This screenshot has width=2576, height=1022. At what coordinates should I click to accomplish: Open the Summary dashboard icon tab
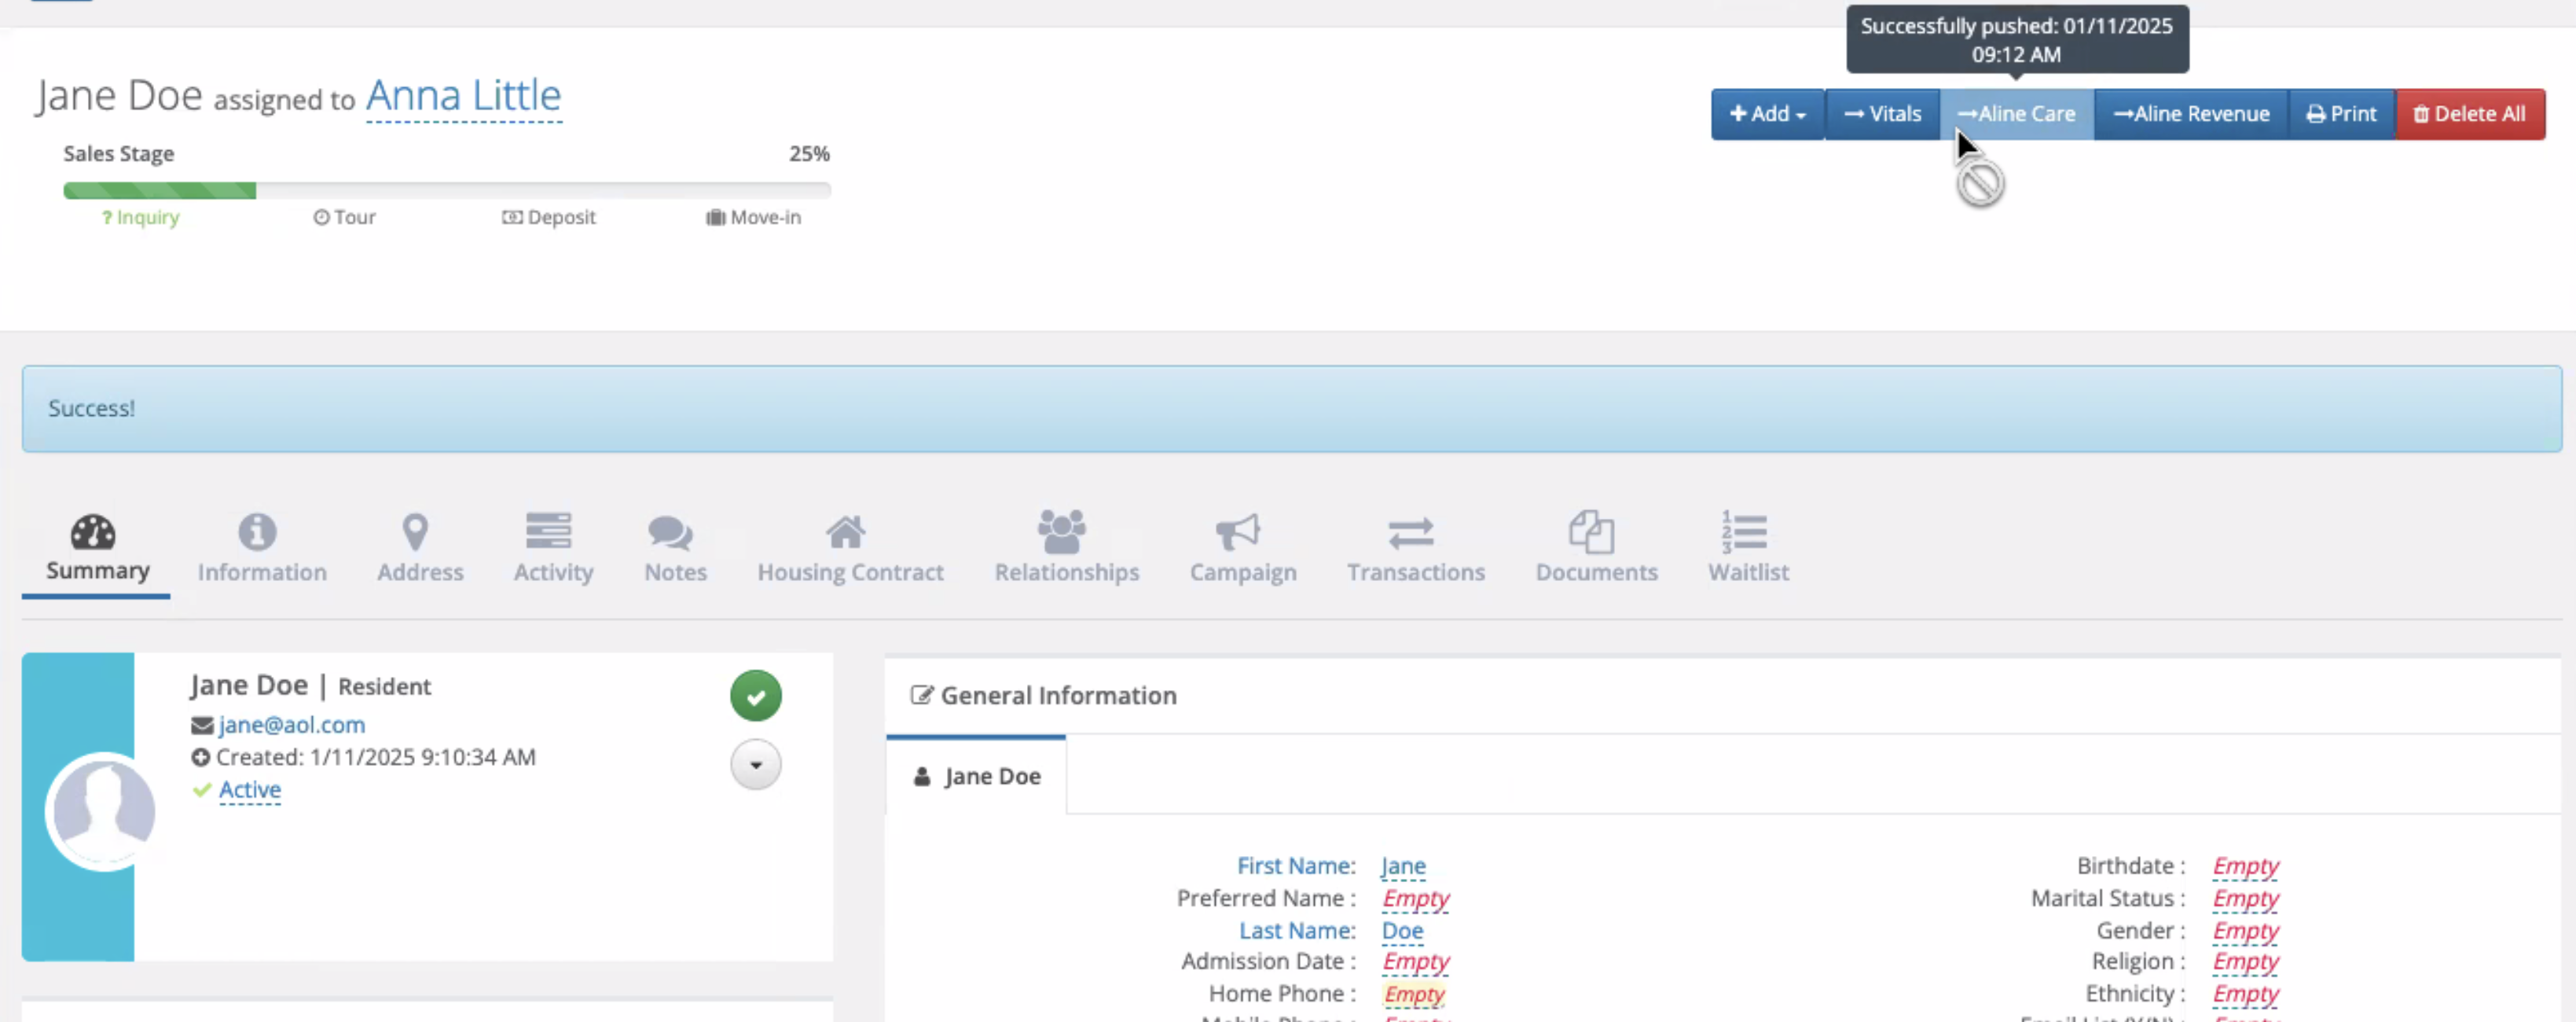pyautogui.click(x=94, y=533)
